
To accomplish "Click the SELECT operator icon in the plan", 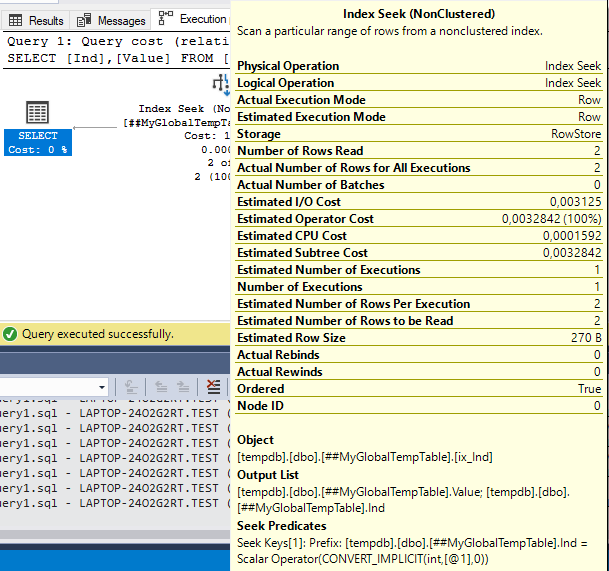I will (37, 112).
